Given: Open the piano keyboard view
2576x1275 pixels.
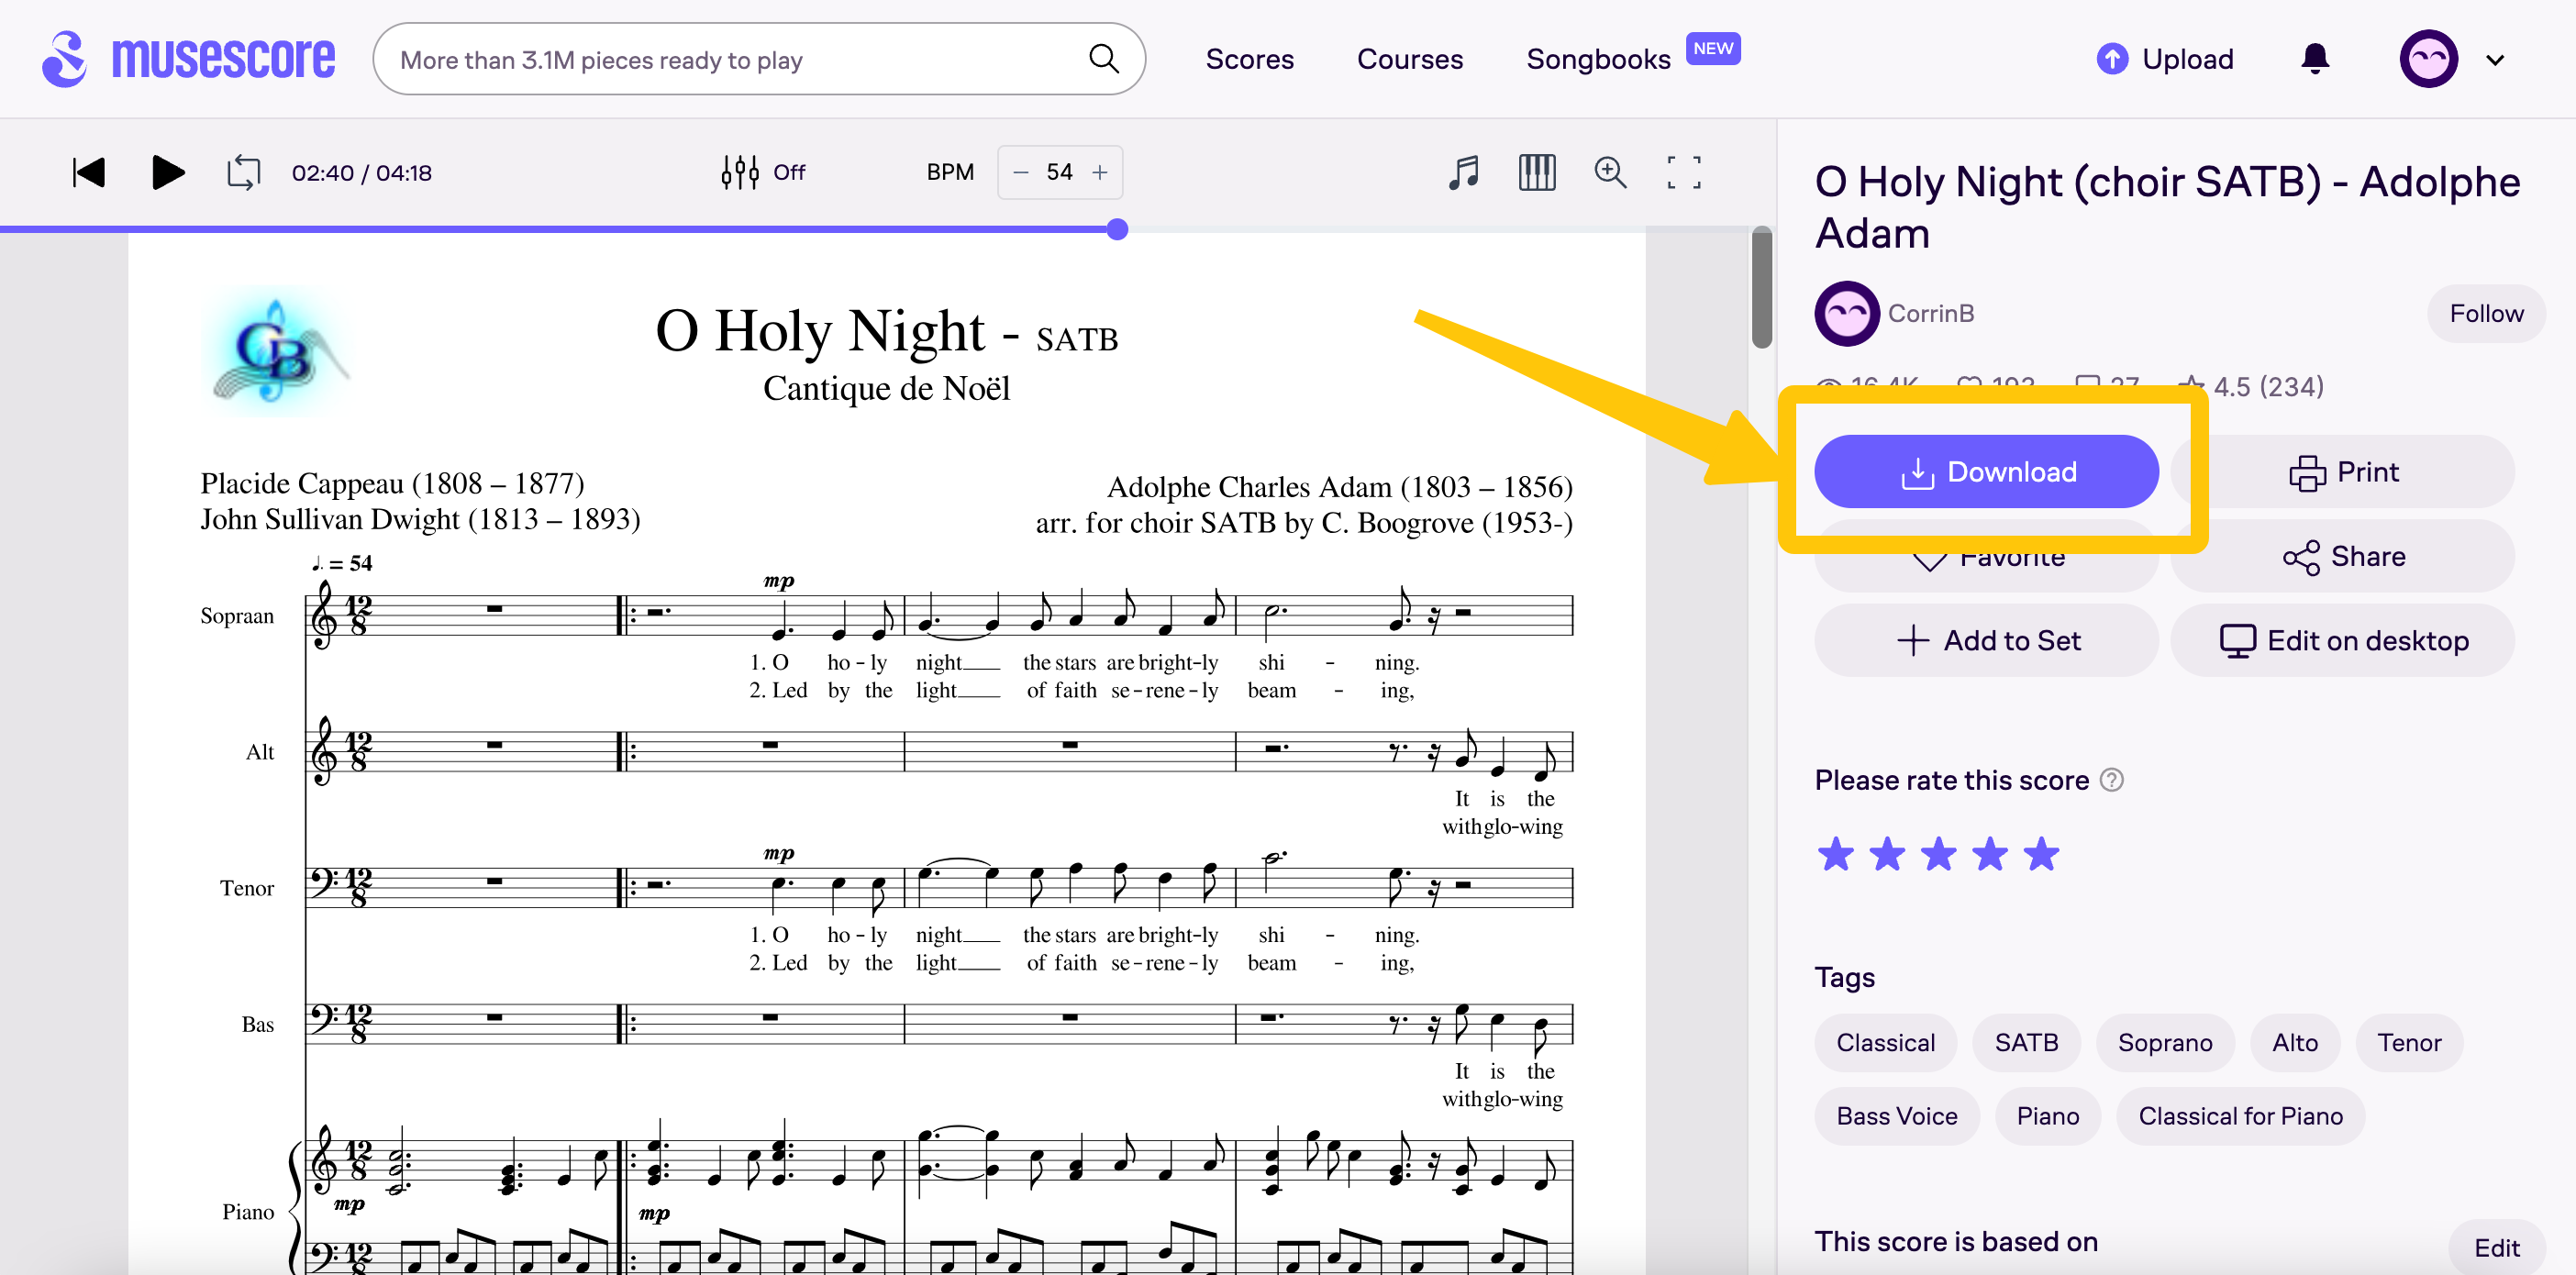Looking at the screenshot, I should pos(1537,172).
